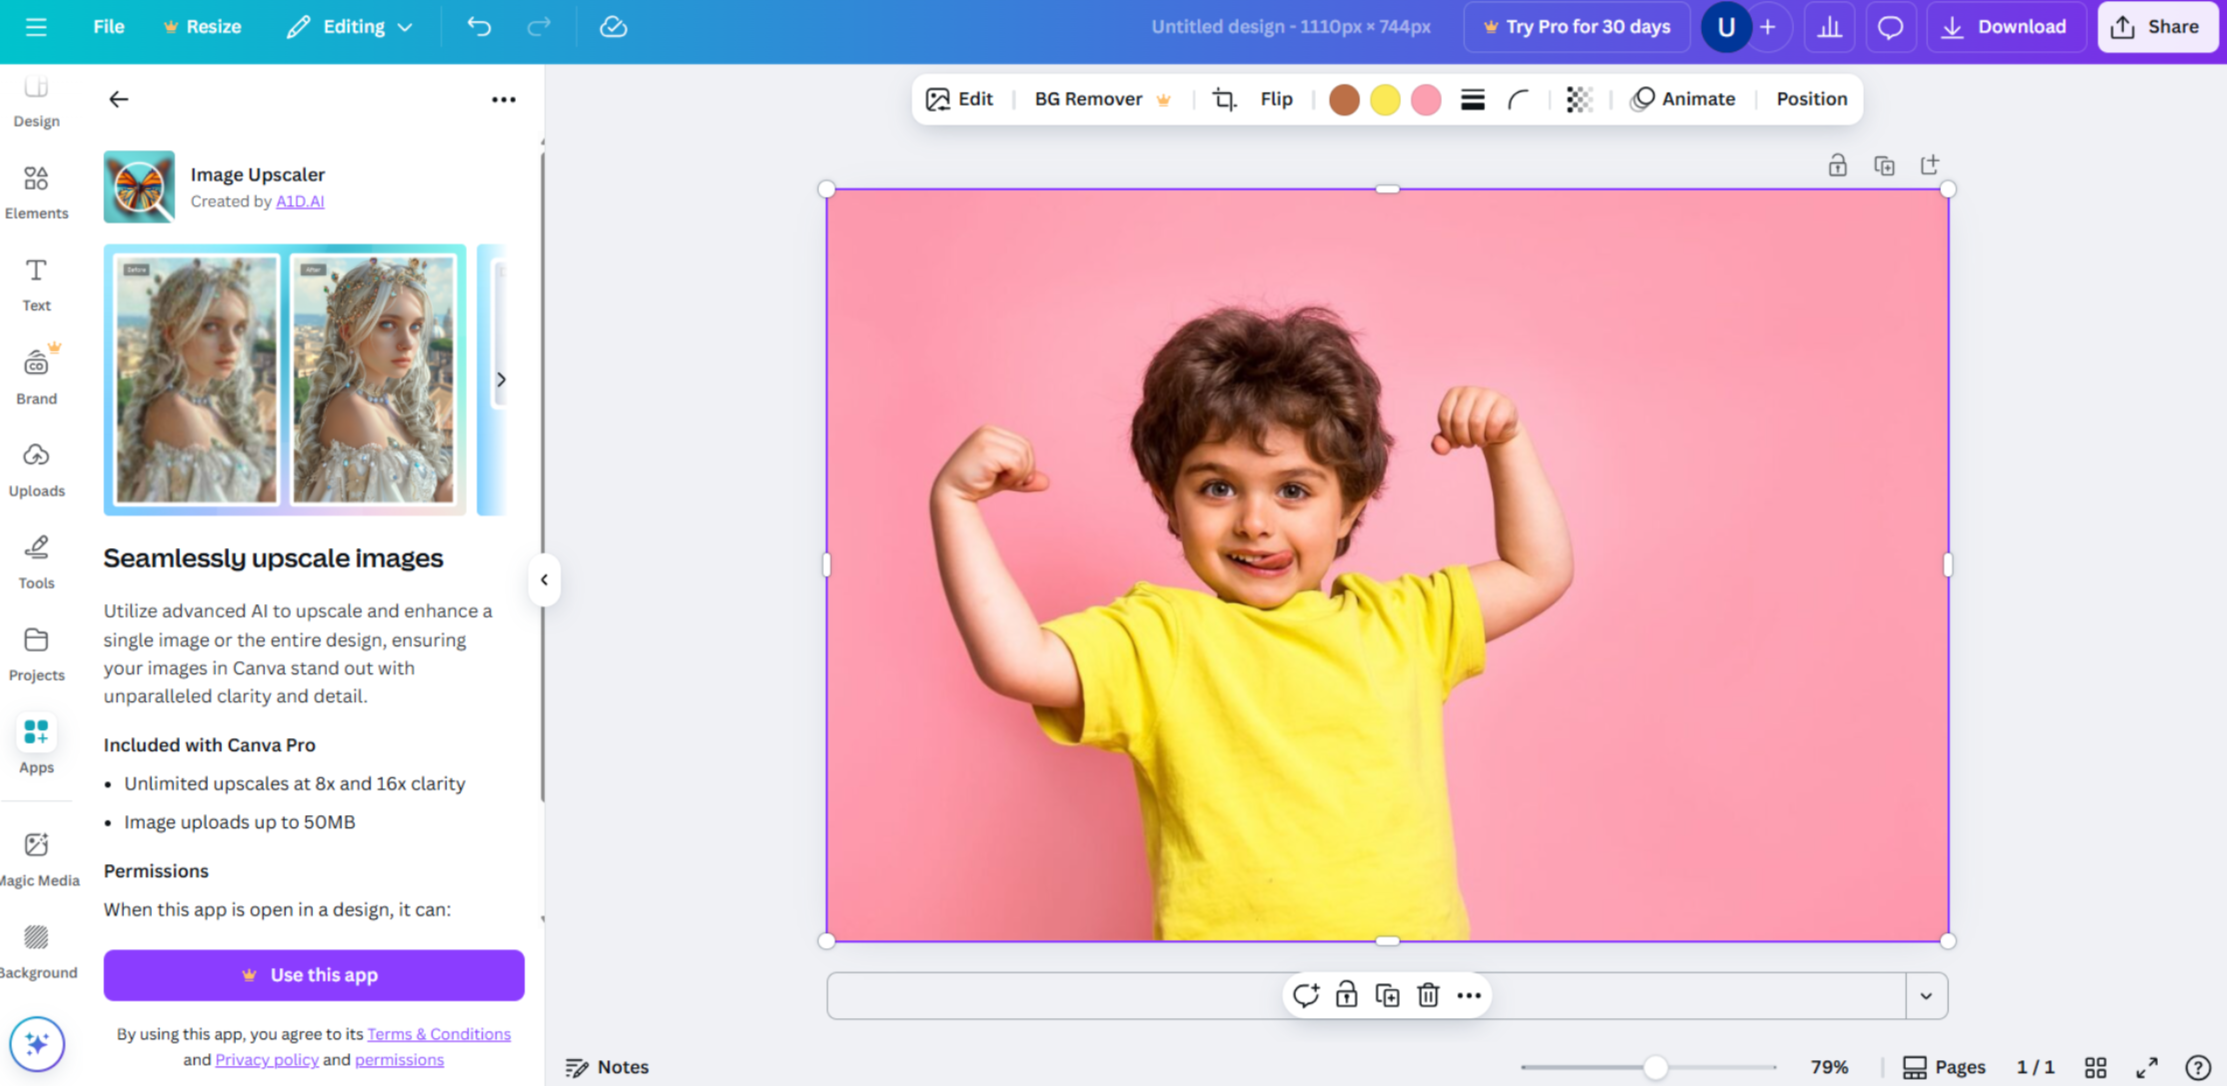Duplicate the selected image

coord(1387,995)
